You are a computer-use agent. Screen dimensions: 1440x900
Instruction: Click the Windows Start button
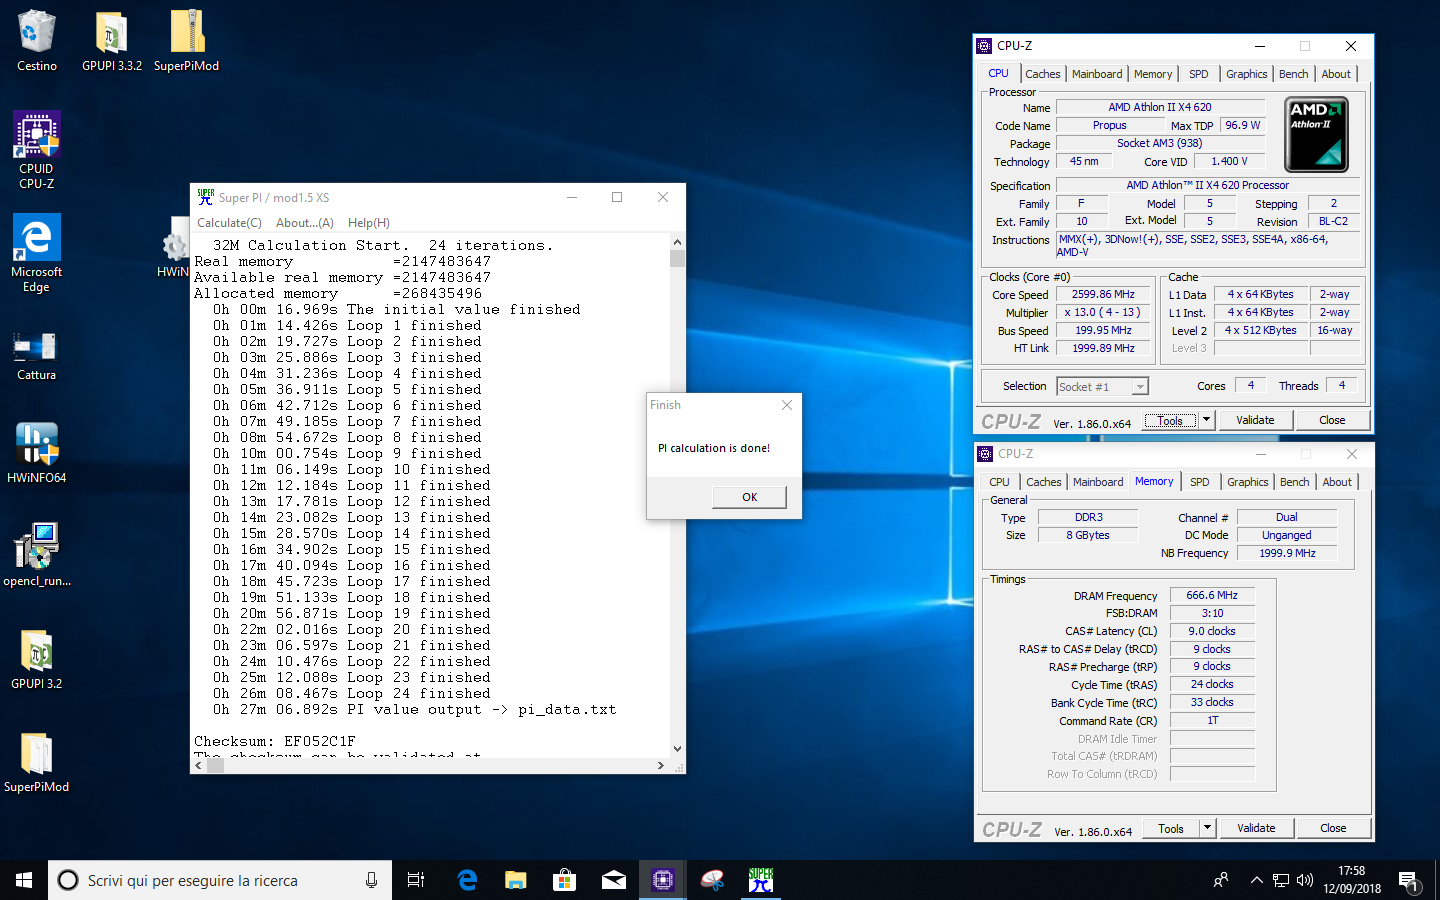(24, 880)
